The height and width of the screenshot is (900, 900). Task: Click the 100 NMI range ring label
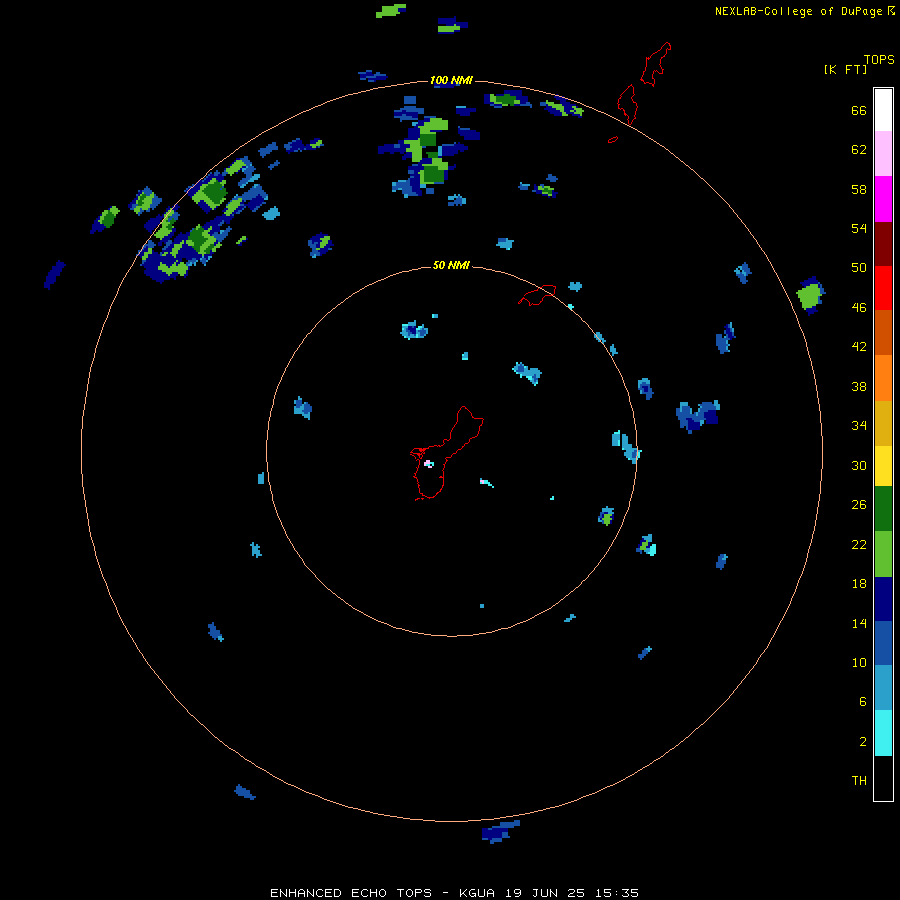pyautogui.click(x=451, y=80)
